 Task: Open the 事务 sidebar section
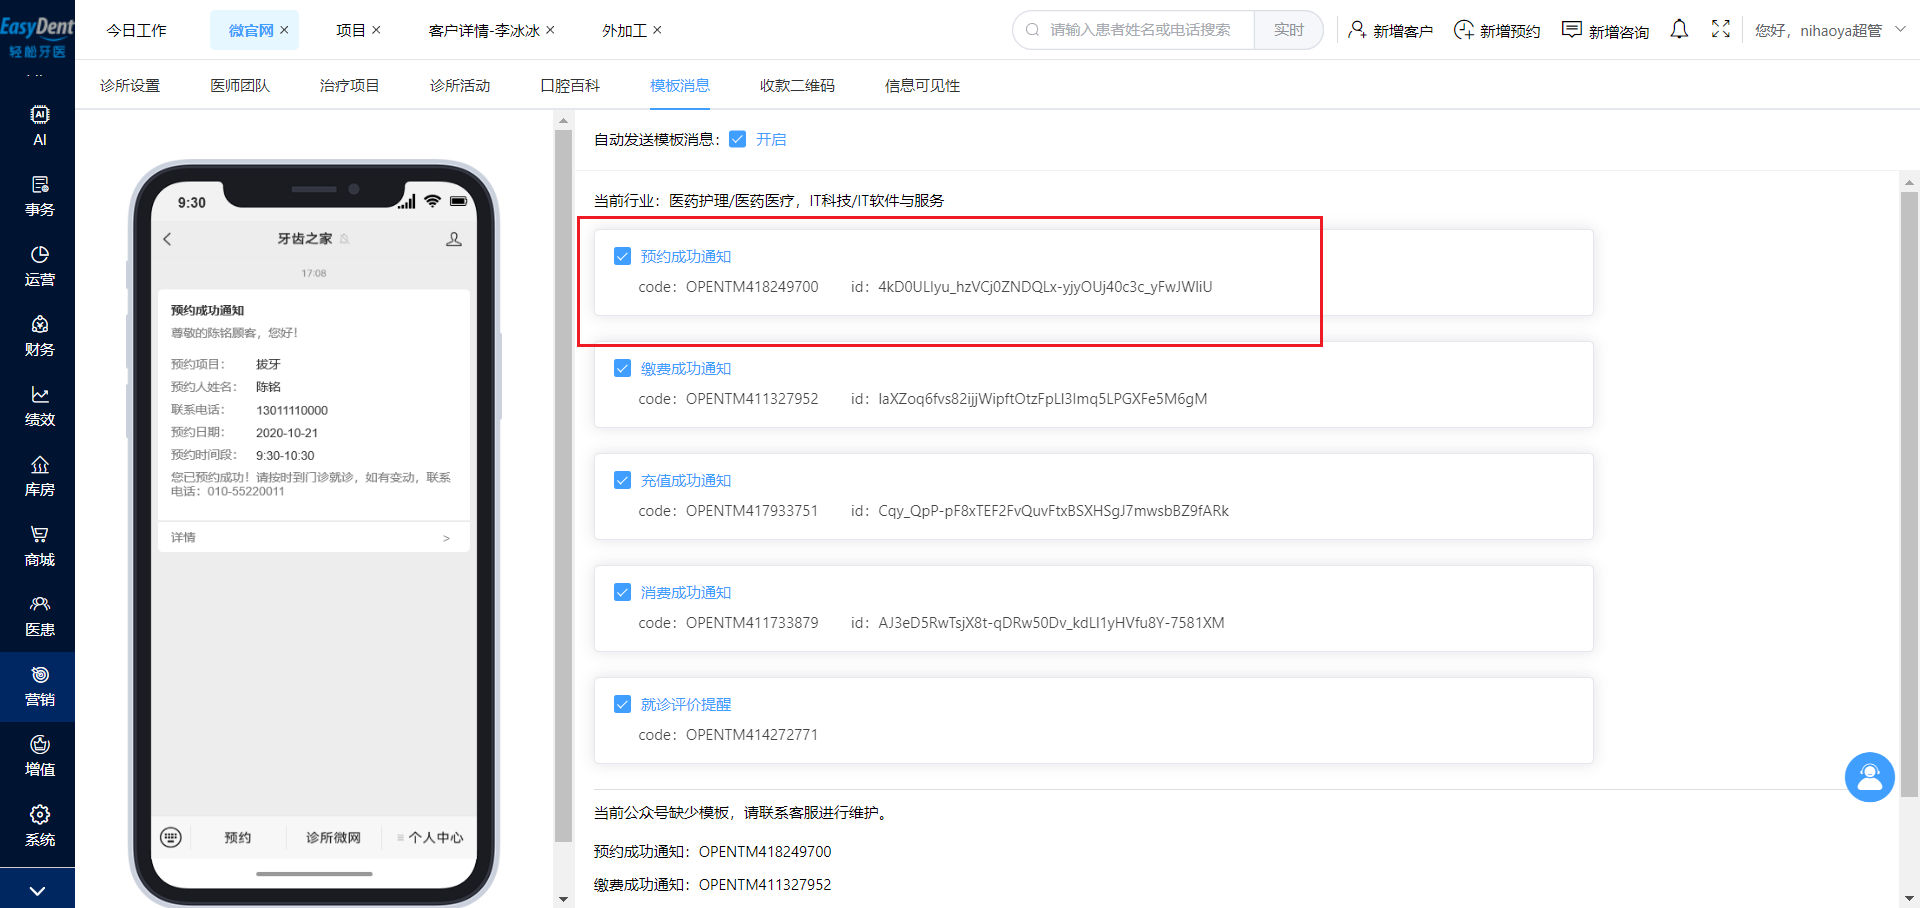(39, 196)
